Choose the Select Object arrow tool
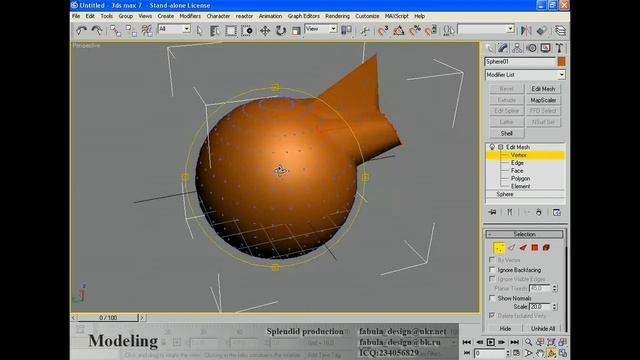This screenshot has width=640, height=360. coord(200,31)
